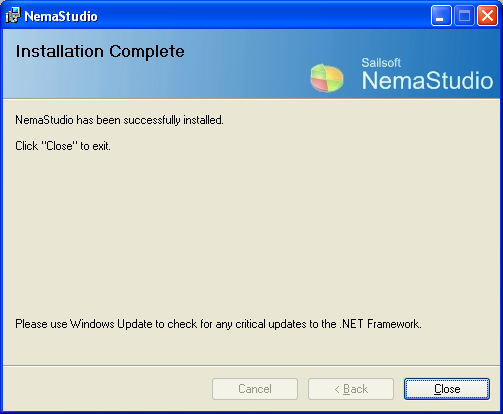Screen dimensions: 503x414
Task: Click the Sailsoft brand text in banner
Action: [x=381, y=63]
